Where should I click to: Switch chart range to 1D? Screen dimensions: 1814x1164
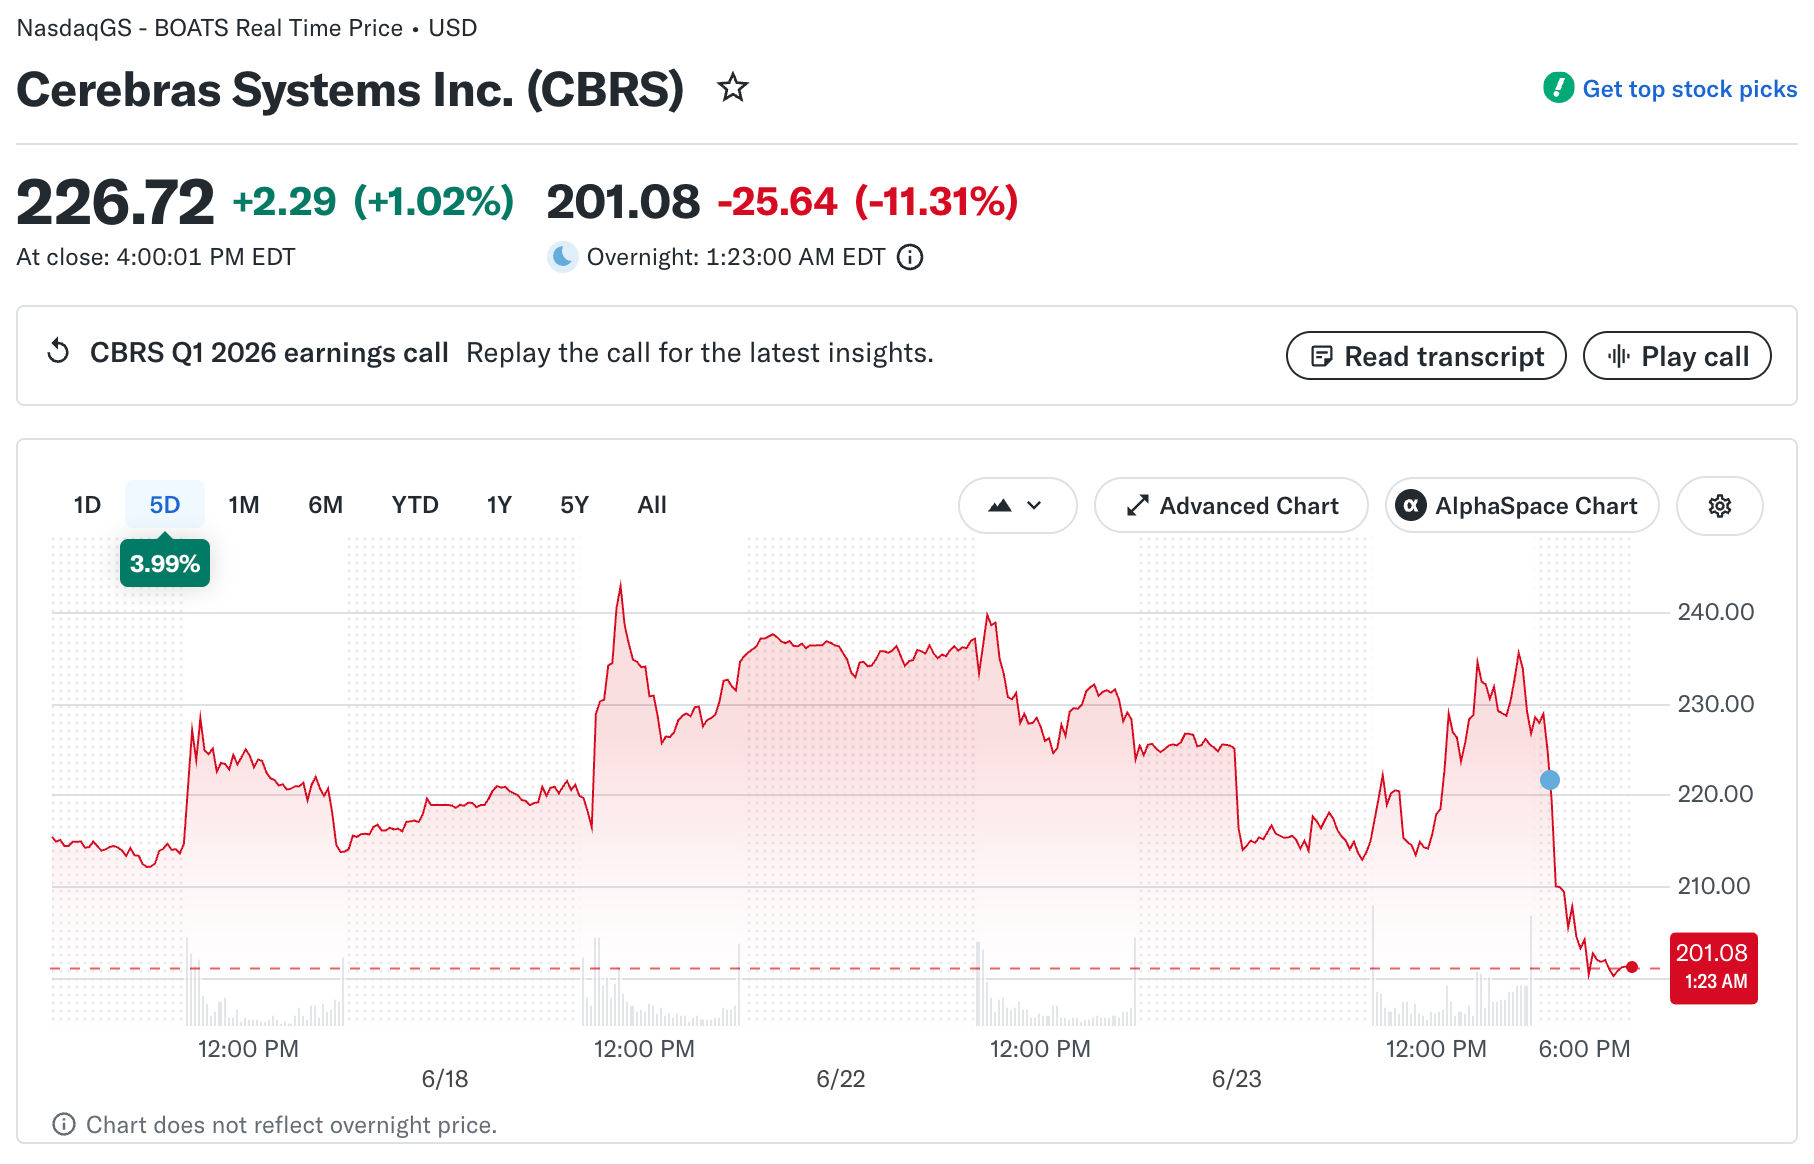87,505
